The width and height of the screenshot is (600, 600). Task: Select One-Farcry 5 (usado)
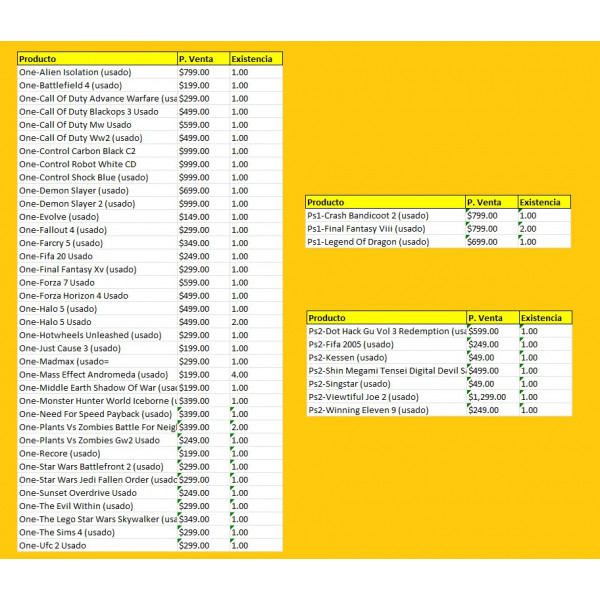pos(97,243)
